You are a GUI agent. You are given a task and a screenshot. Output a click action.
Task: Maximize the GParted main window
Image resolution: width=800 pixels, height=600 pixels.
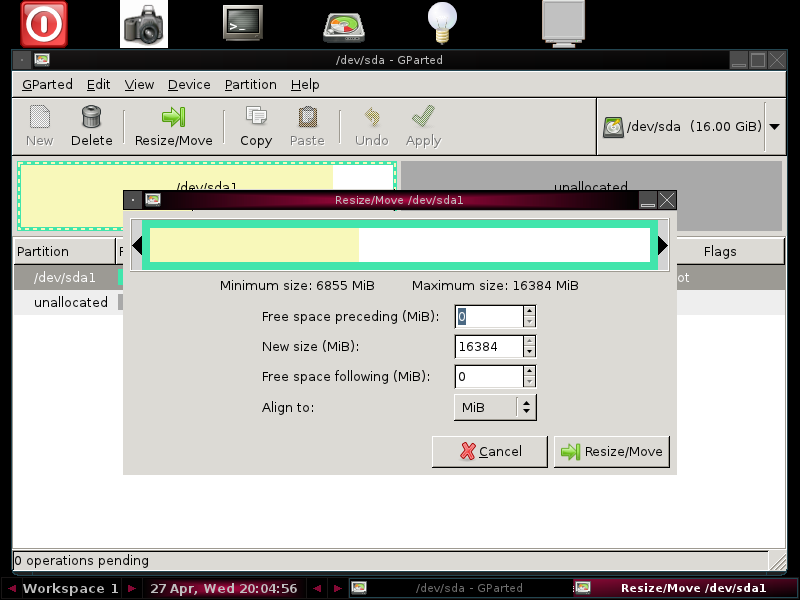click(758, 60)
